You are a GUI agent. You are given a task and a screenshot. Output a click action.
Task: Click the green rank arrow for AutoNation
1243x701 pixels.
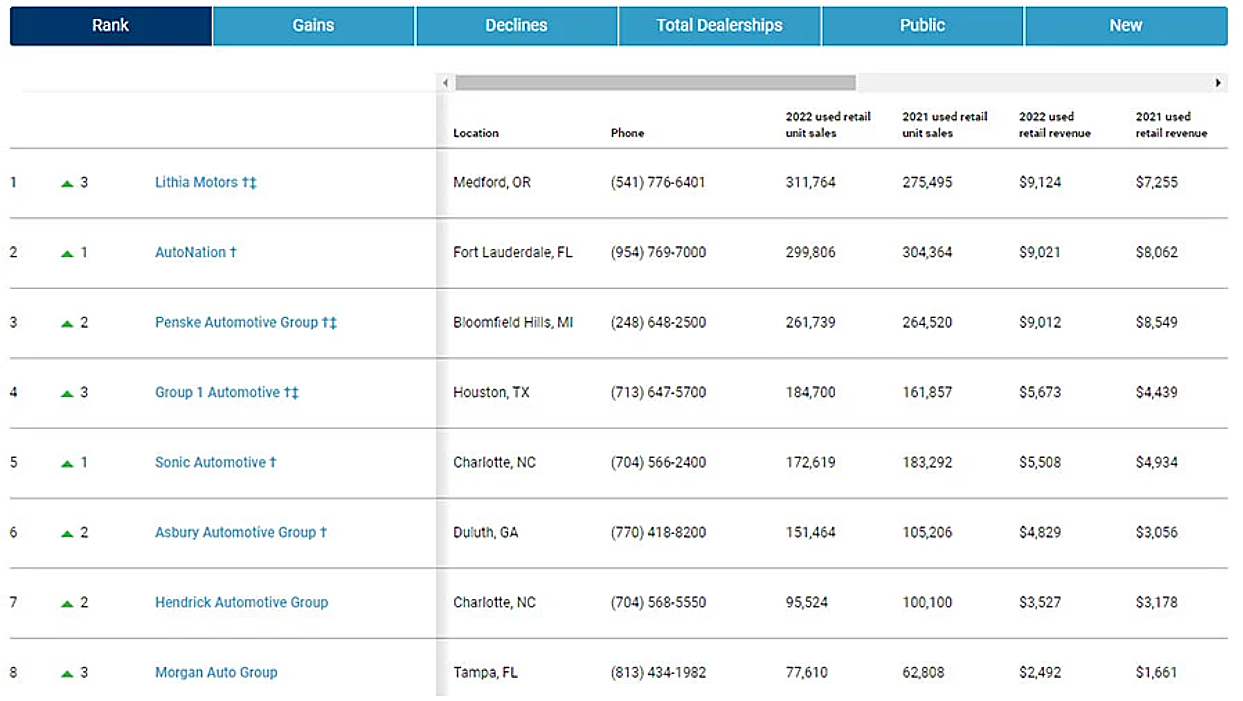tap(67, 253)
